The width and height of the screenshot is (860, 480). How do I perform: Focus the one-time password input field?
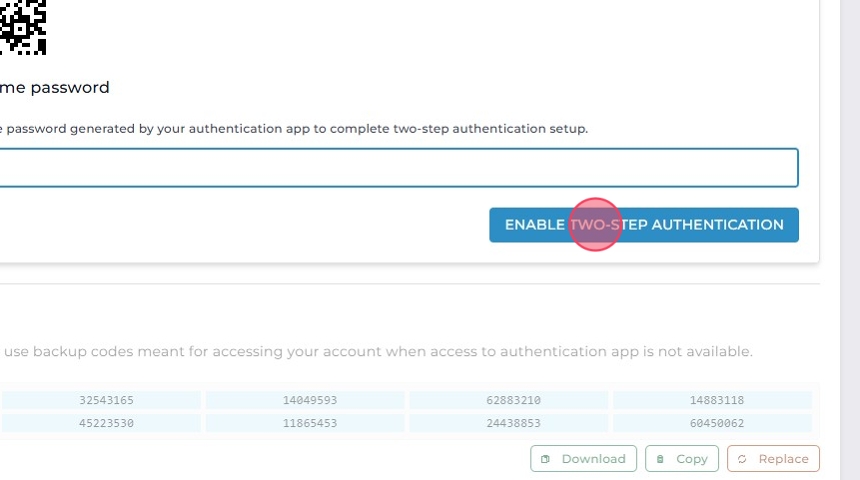pyautogui.click(x=398, y=168)
